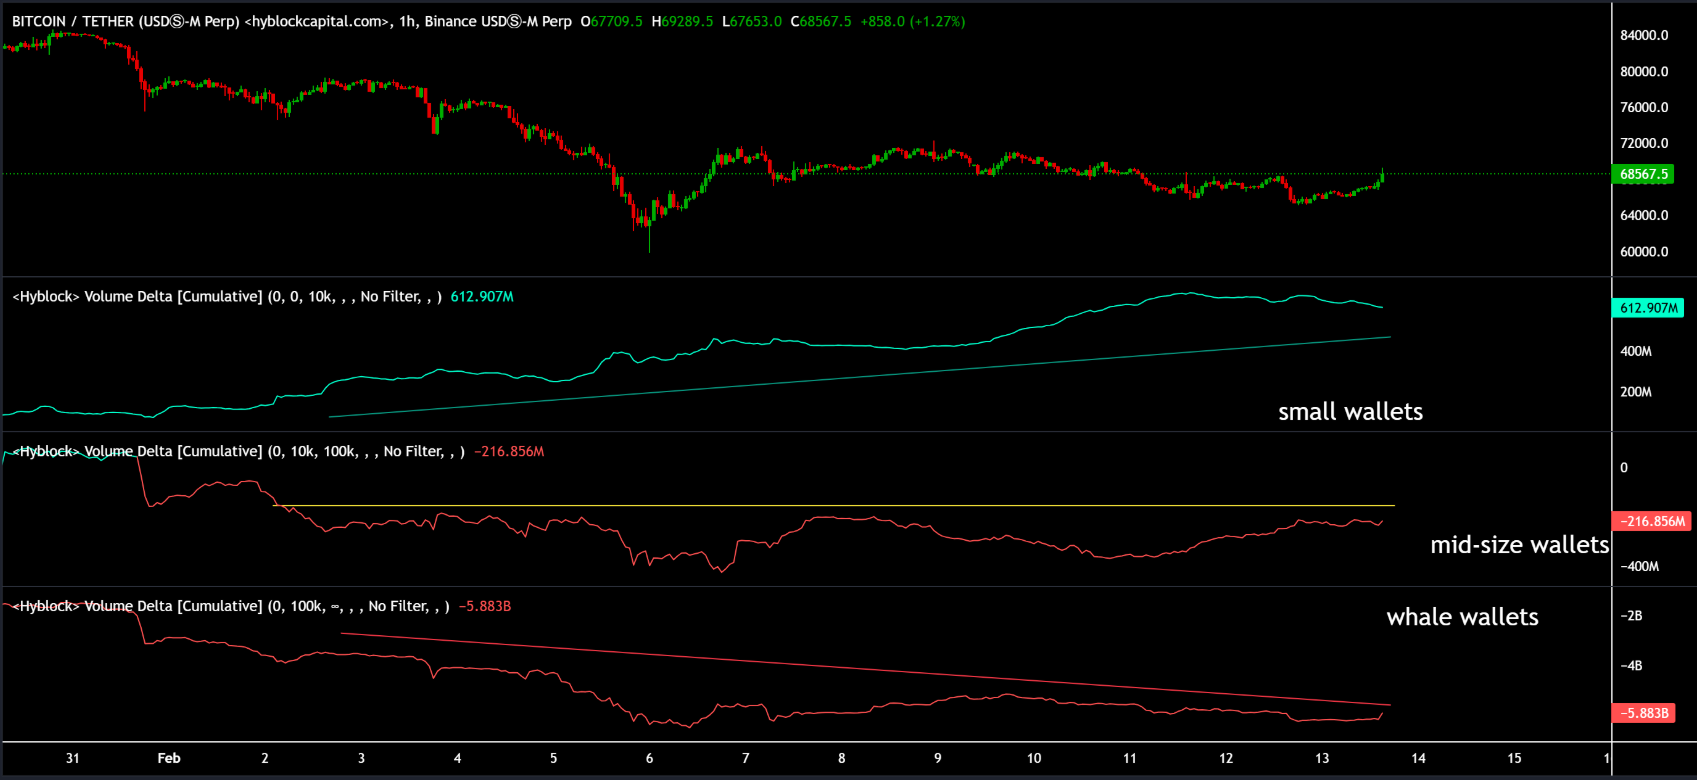Click the 'mid-size wallets' text annotation

pos(1519,545)
